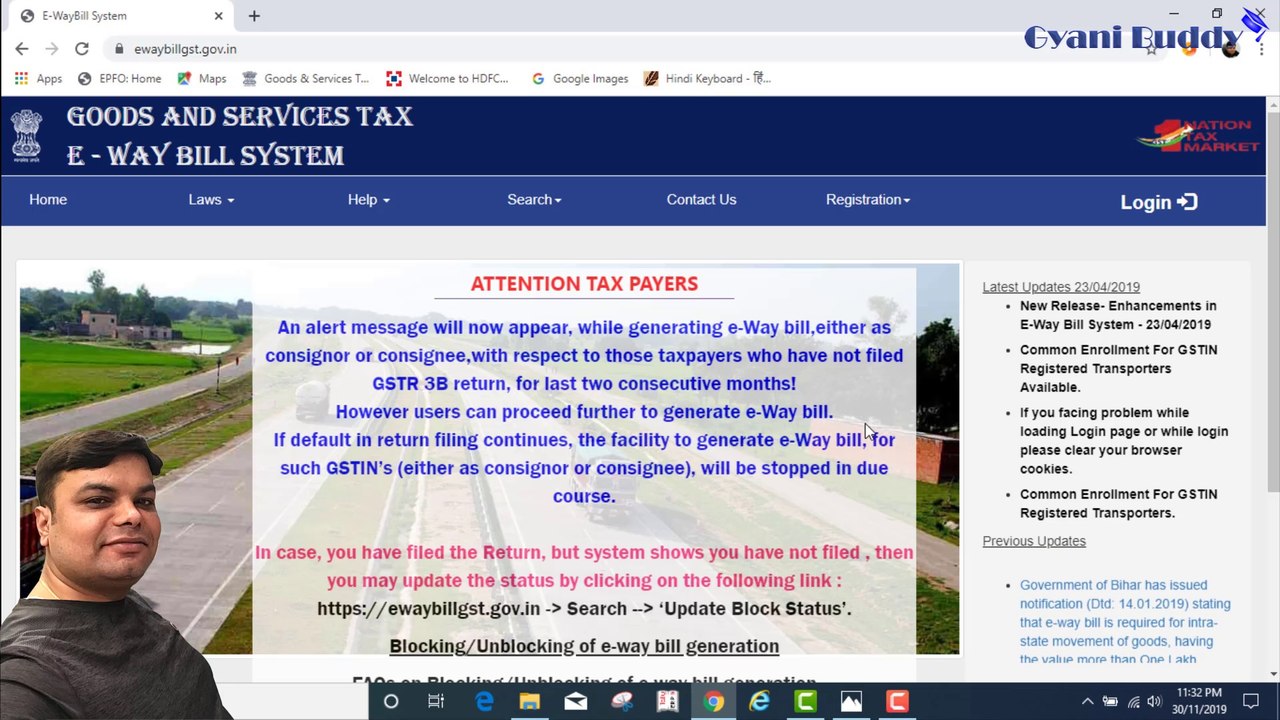Image resolution: width=1280 pixels, height=720 pixels.
Task: Expand the Help dropdown menu
Action: [x=369, y=200]
